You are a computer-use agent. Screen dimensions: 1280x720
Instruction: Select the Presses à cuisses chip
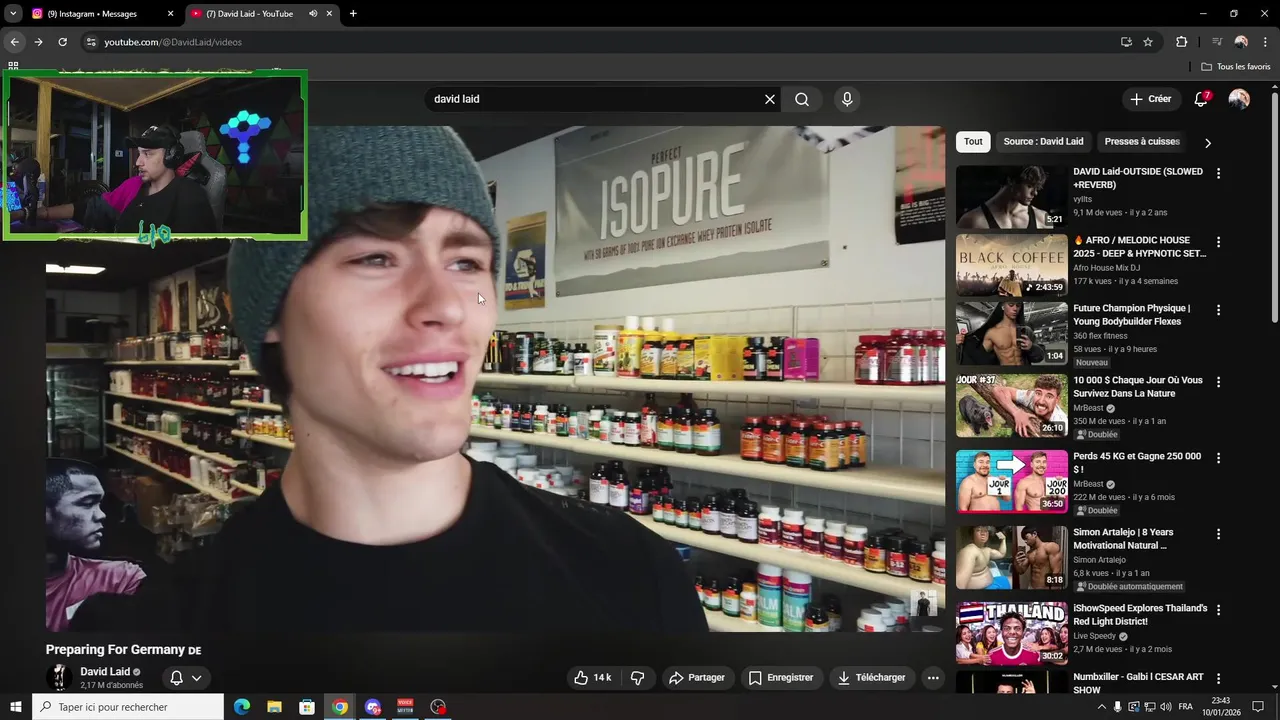1142,141
